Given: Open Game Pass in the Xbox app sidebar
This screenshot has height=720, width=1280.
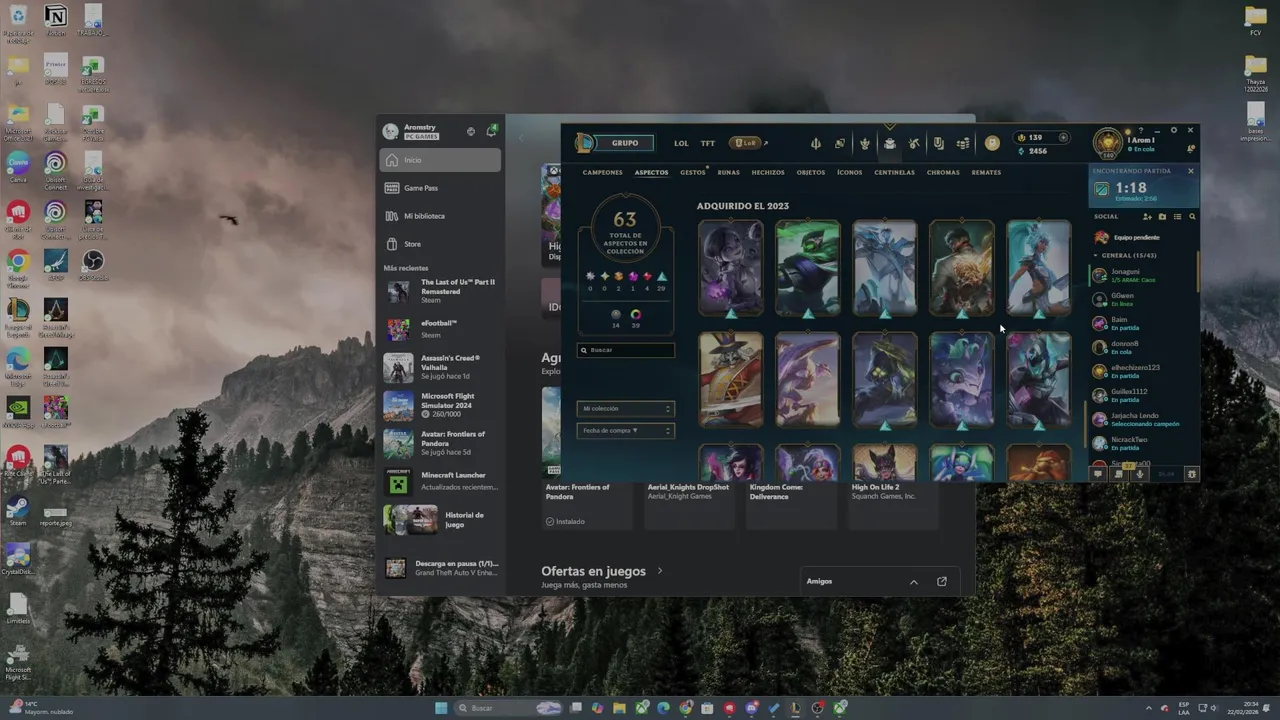Looking at the screenshot, I should 440,188.
